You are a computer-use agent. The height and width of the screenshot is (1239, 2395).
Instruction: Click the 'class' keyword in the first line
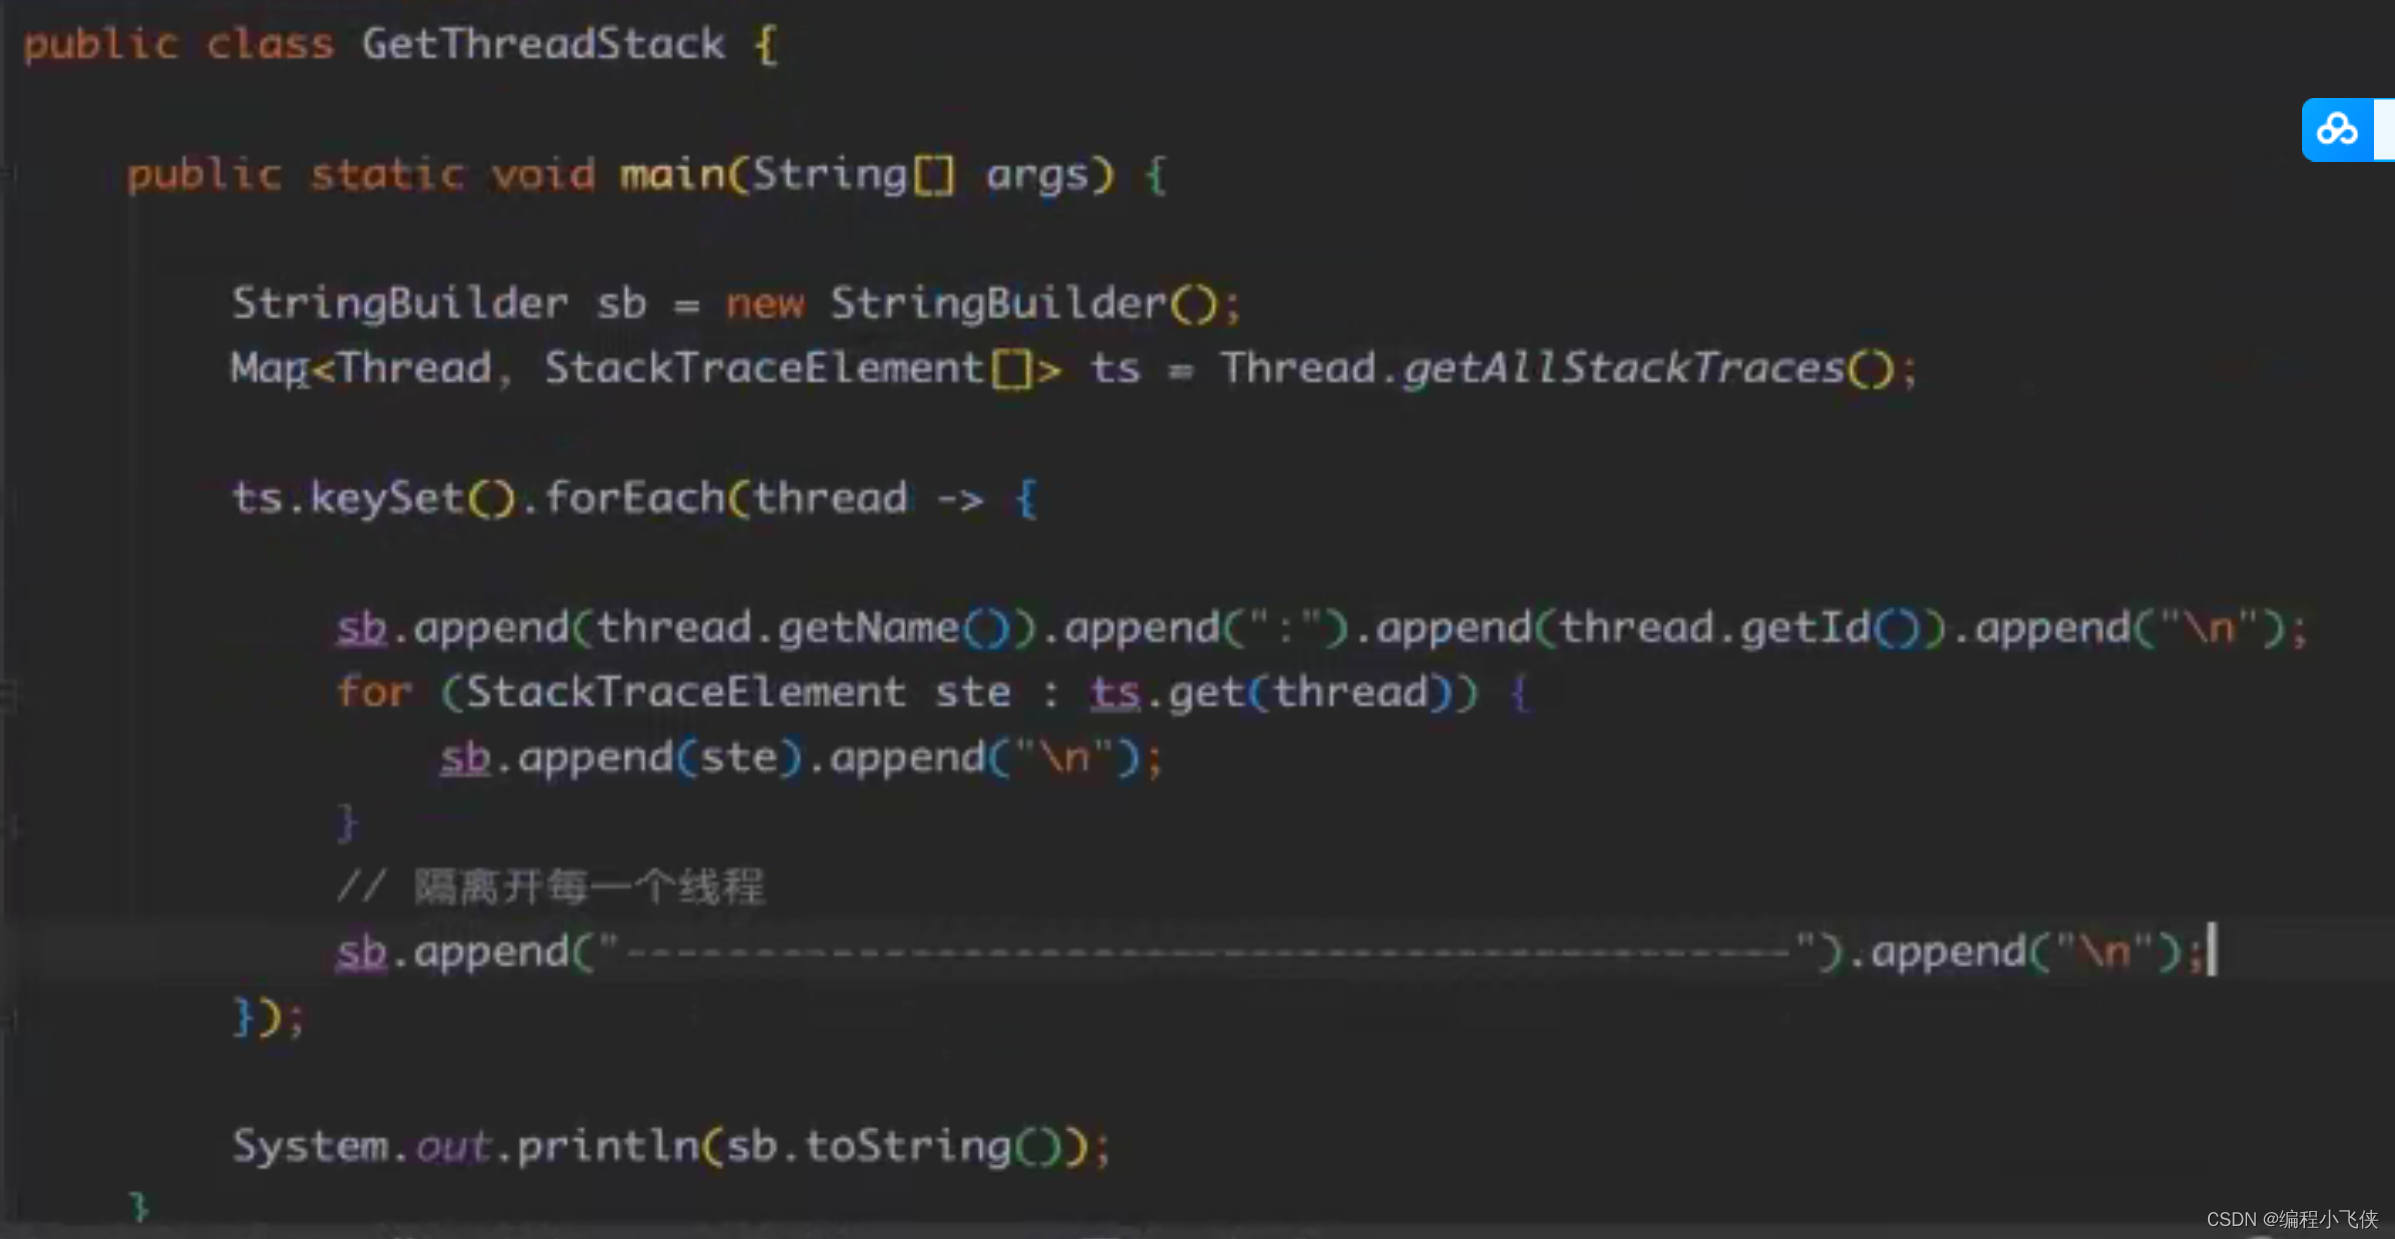coord(270,46)
